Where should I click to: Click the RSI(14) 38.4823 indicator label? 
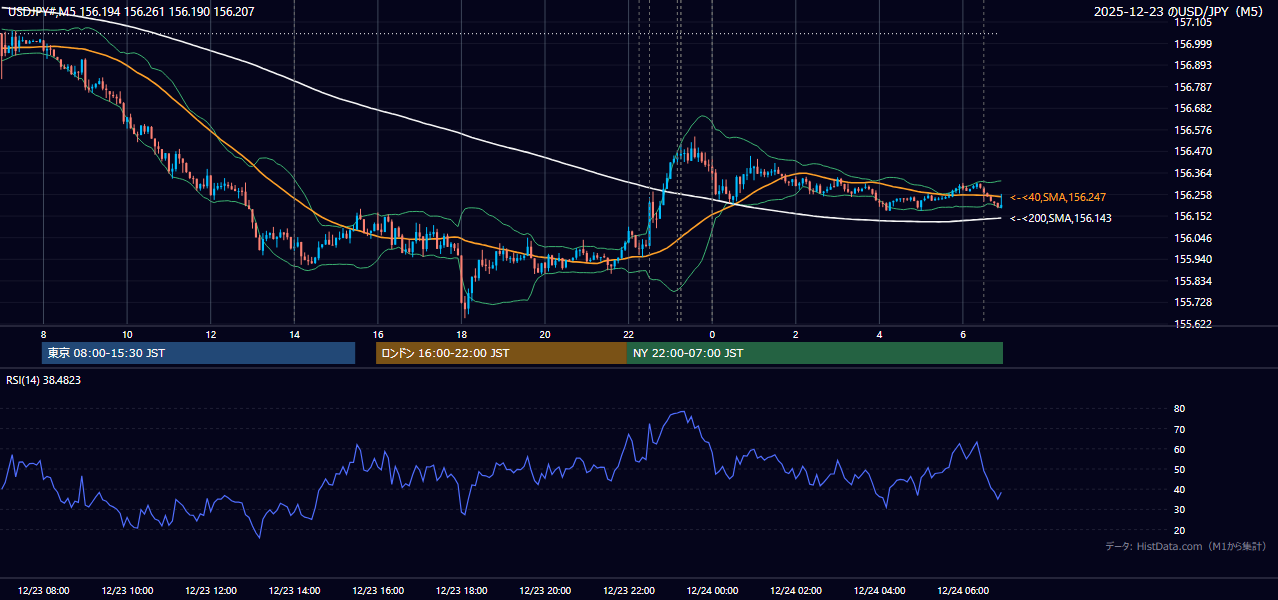tap(44, 380)
